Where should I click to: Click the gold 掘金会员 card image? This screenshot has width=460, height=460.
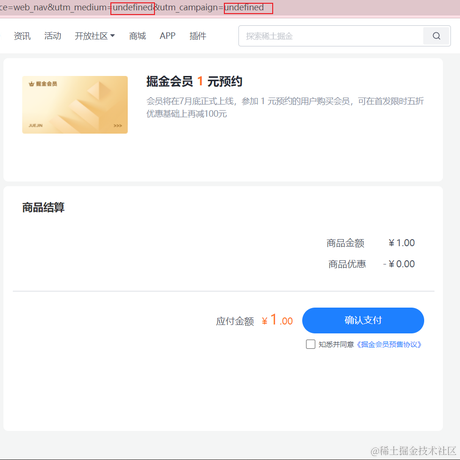[x=75, y=105]
